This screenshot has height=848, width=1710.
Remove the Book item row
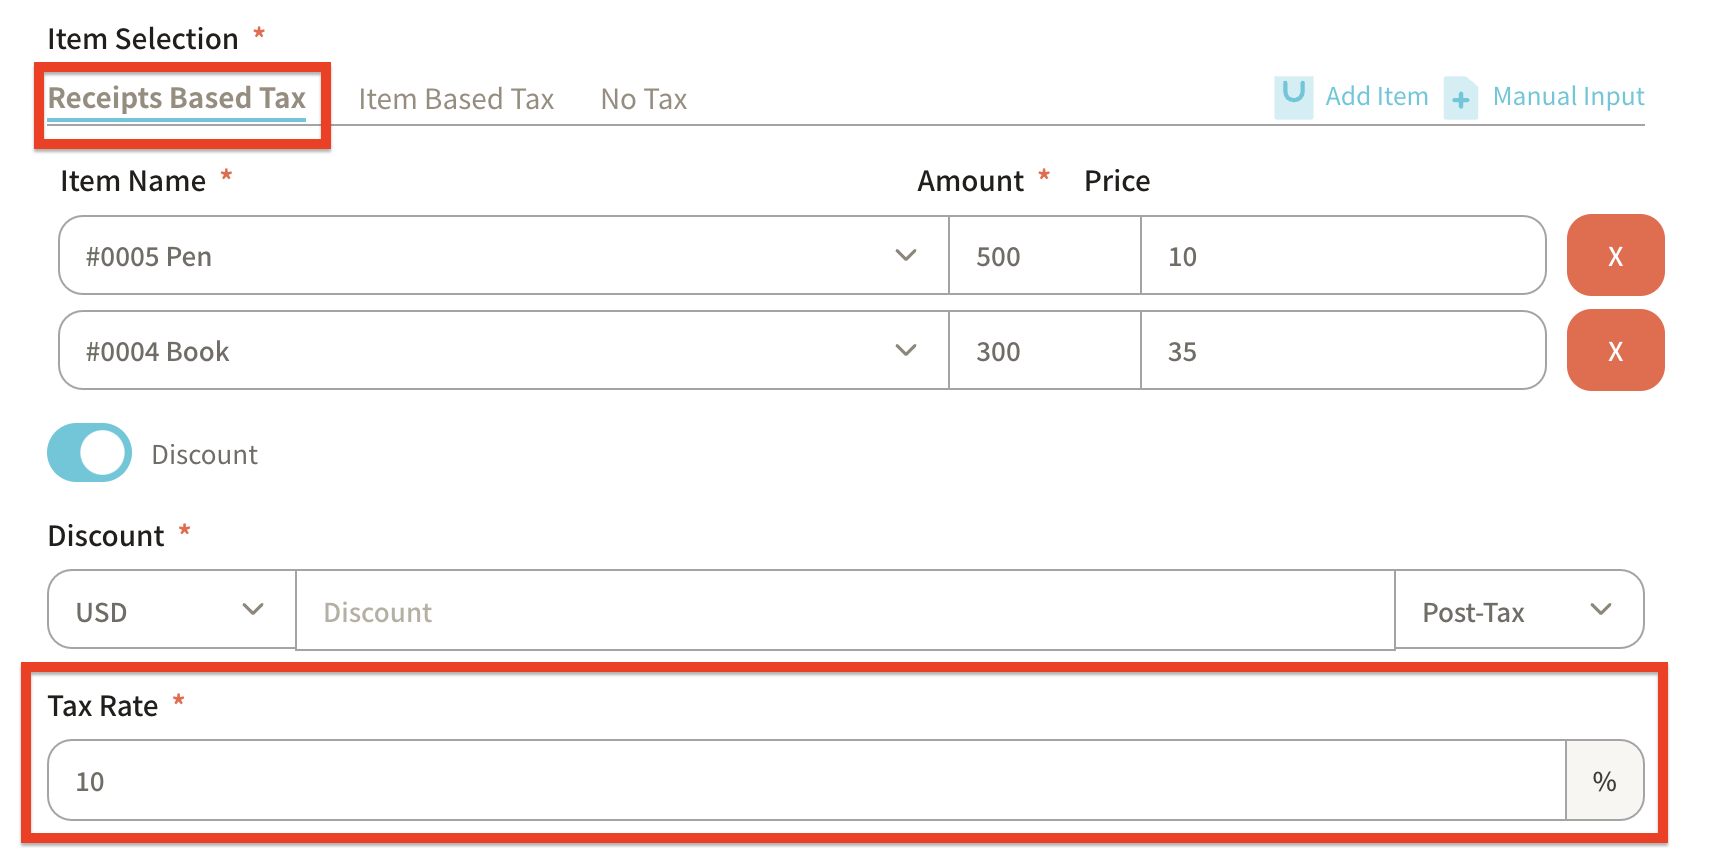pyautogui.click(x=1614, y=351)
